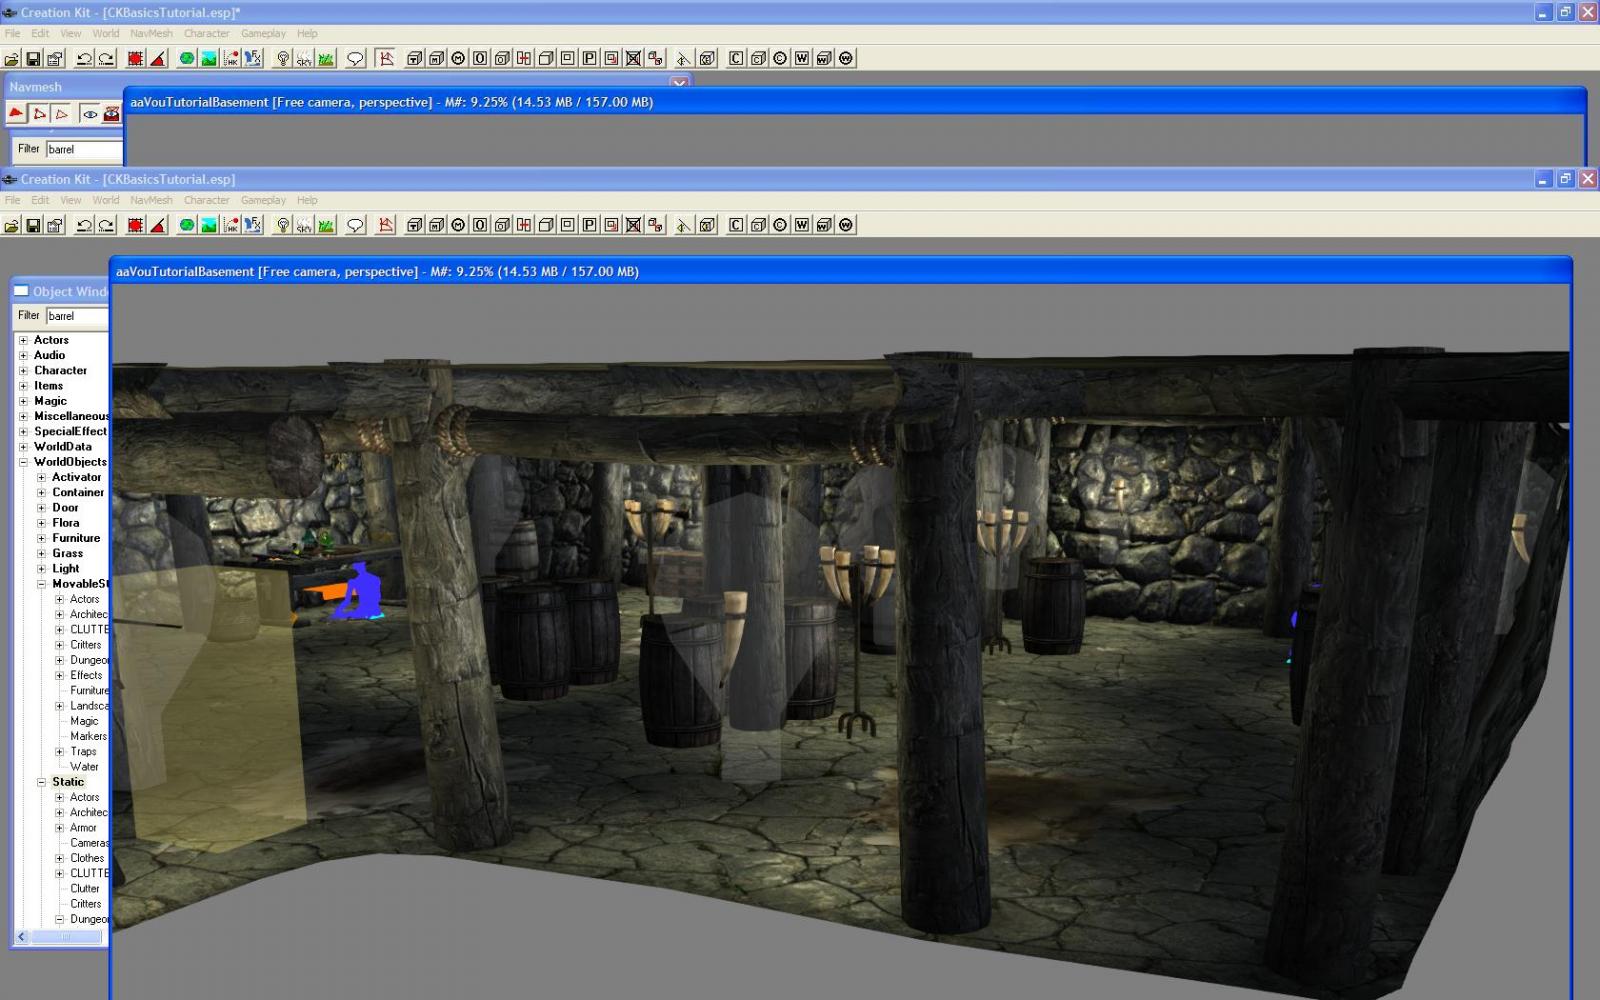Open Preferences icon in front window toolbar
The image size is (1600, 1000).
point(55,226)
